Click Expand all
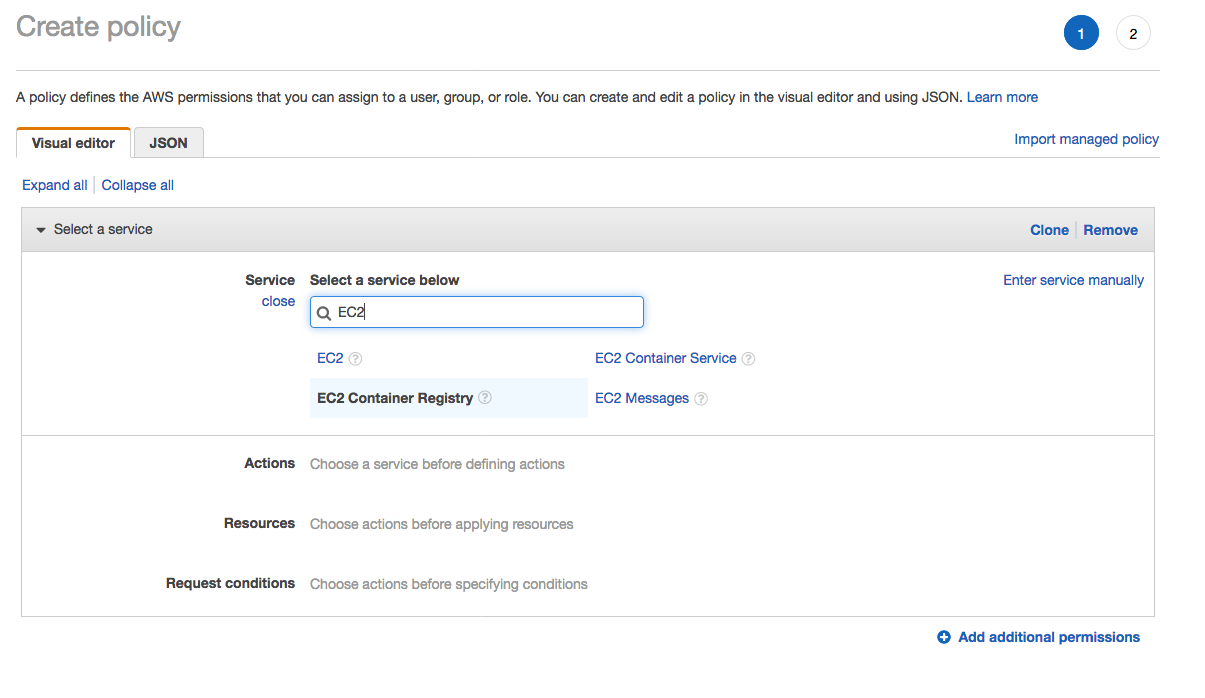This screenshot has height=698, width=1205. 55,185
